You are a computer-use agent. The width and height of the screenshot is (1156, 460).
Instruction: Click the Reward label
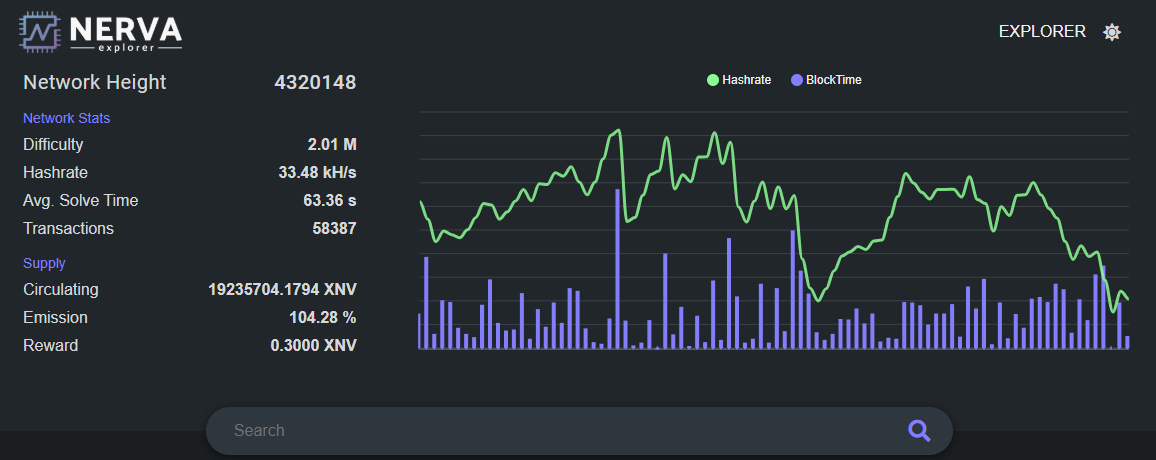50,345
